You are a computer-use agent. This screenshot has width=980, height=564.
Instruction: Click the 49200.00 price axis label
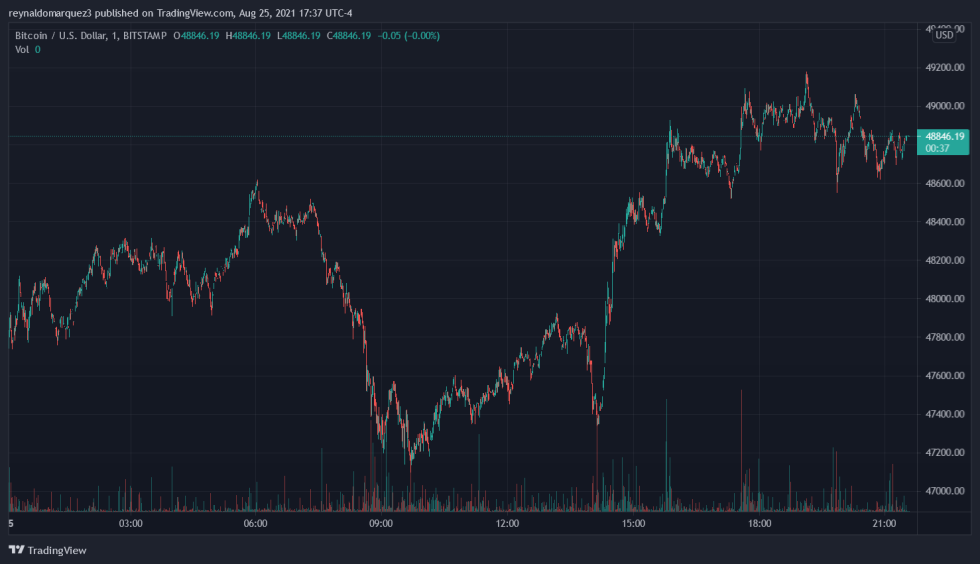[x=944, y=68]
